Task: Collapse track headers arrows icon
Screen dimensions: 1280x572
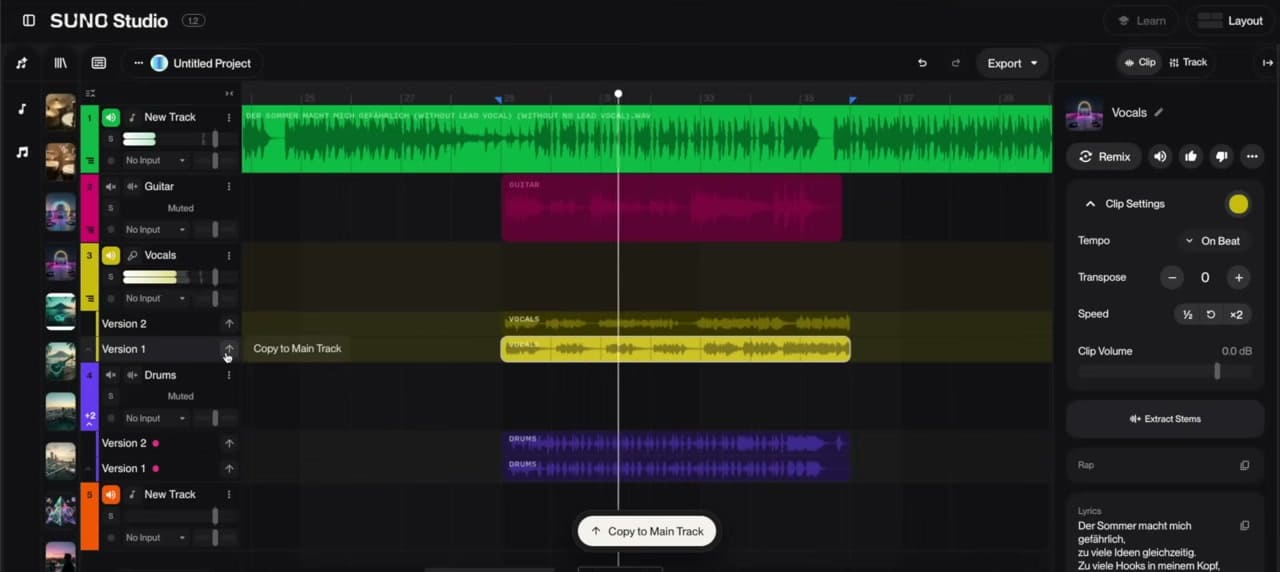Action: point(229,93)
